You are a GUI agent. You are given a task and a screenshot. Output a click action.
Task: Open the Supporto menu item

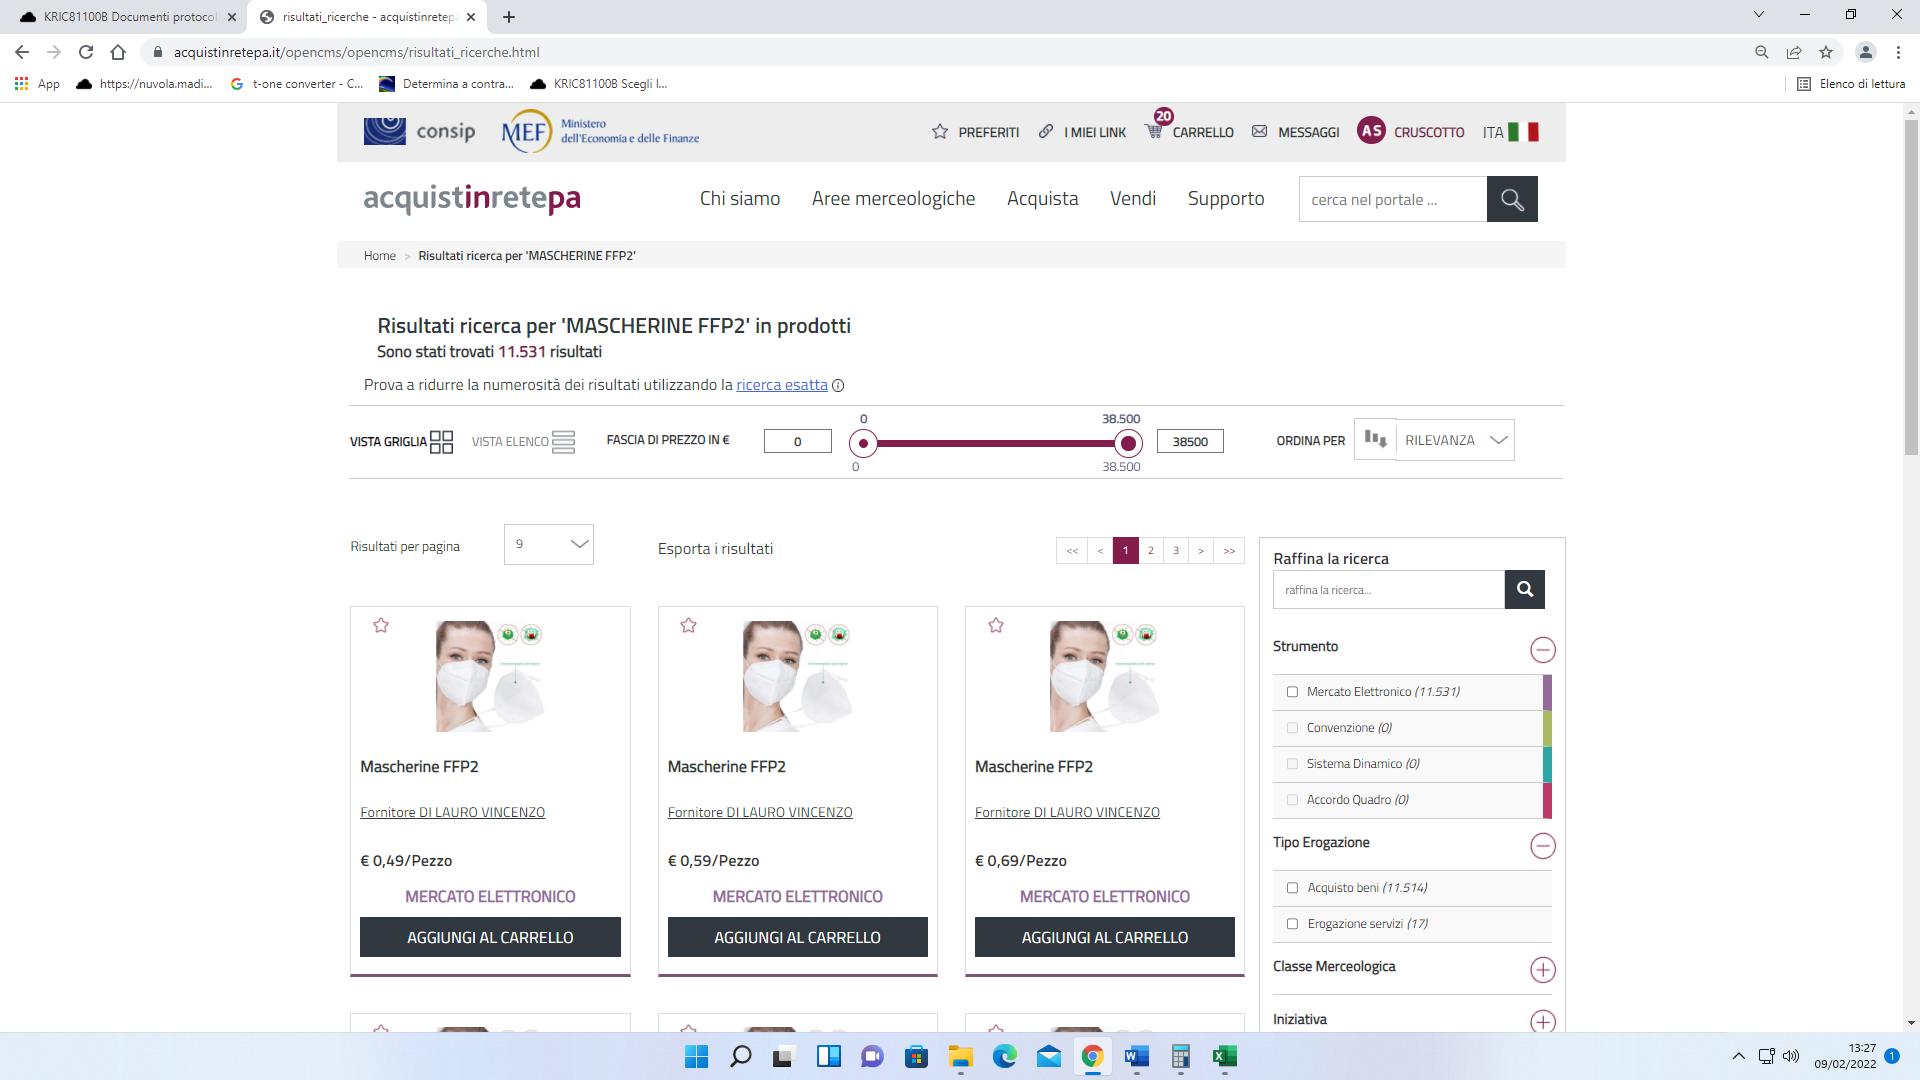1226,199
